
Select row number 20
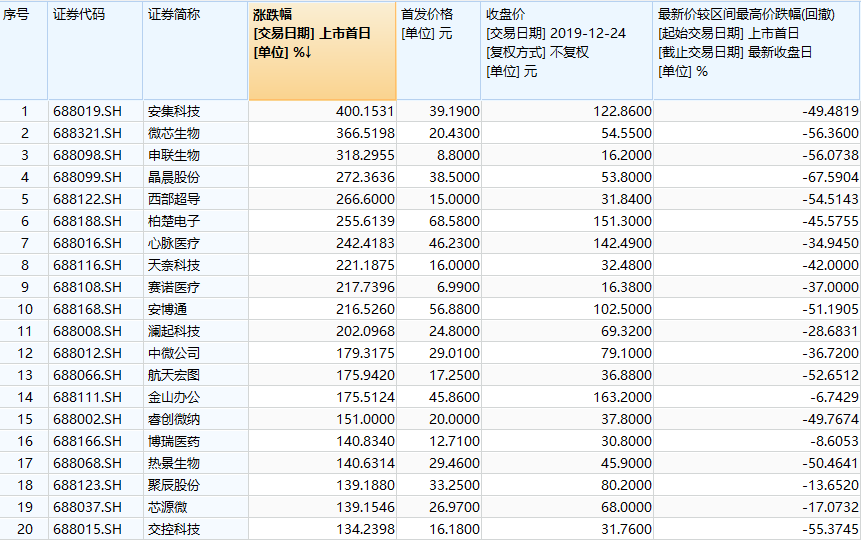[25, 529]
